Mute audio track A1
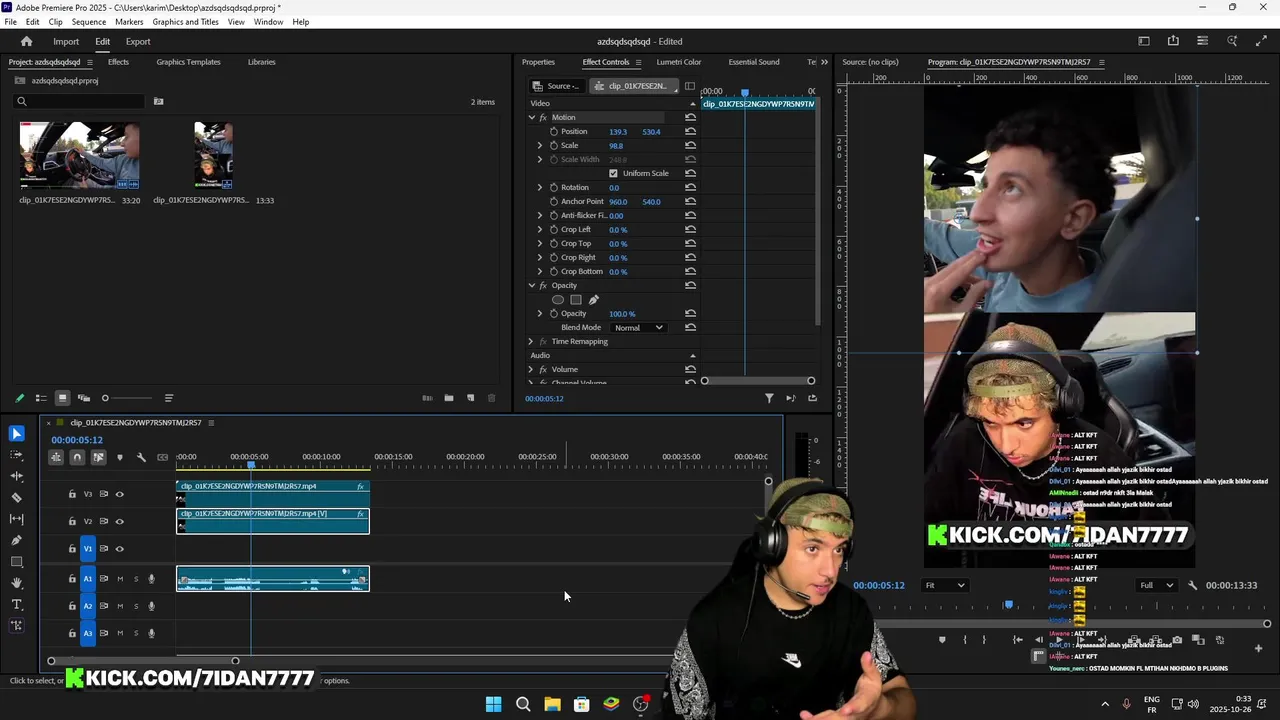This screenshot has height=720, width=1280. click(120, 579)
